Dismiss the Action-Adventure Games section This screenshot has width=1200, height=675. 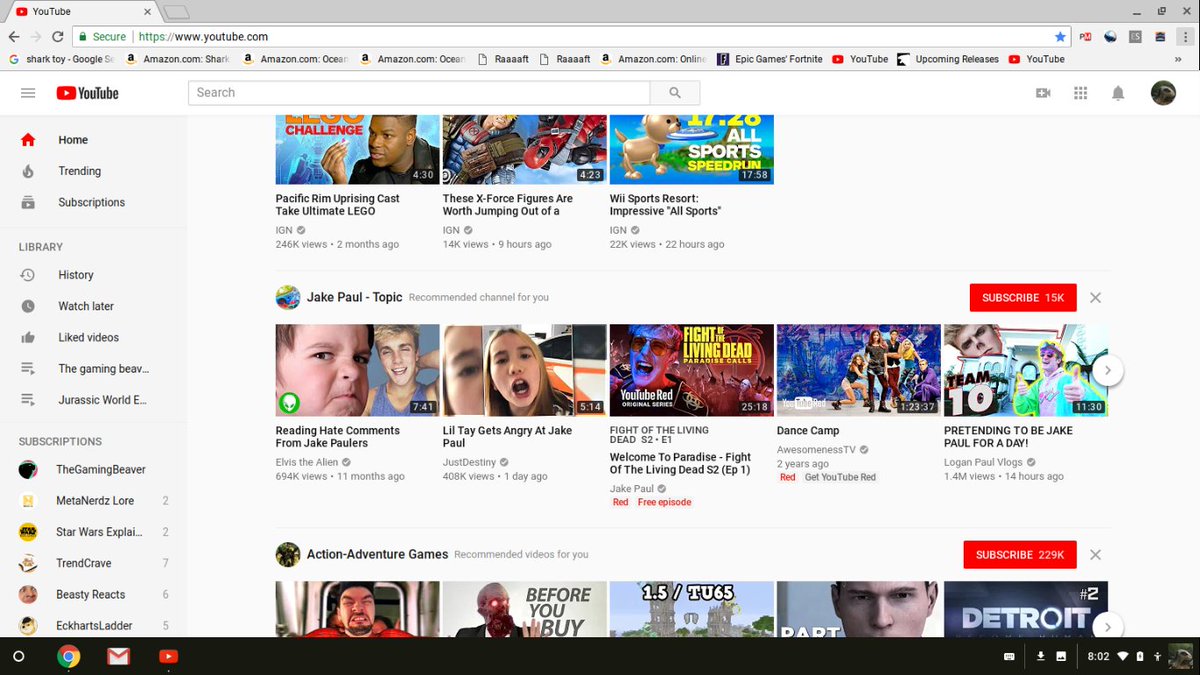coord(1095,555)
